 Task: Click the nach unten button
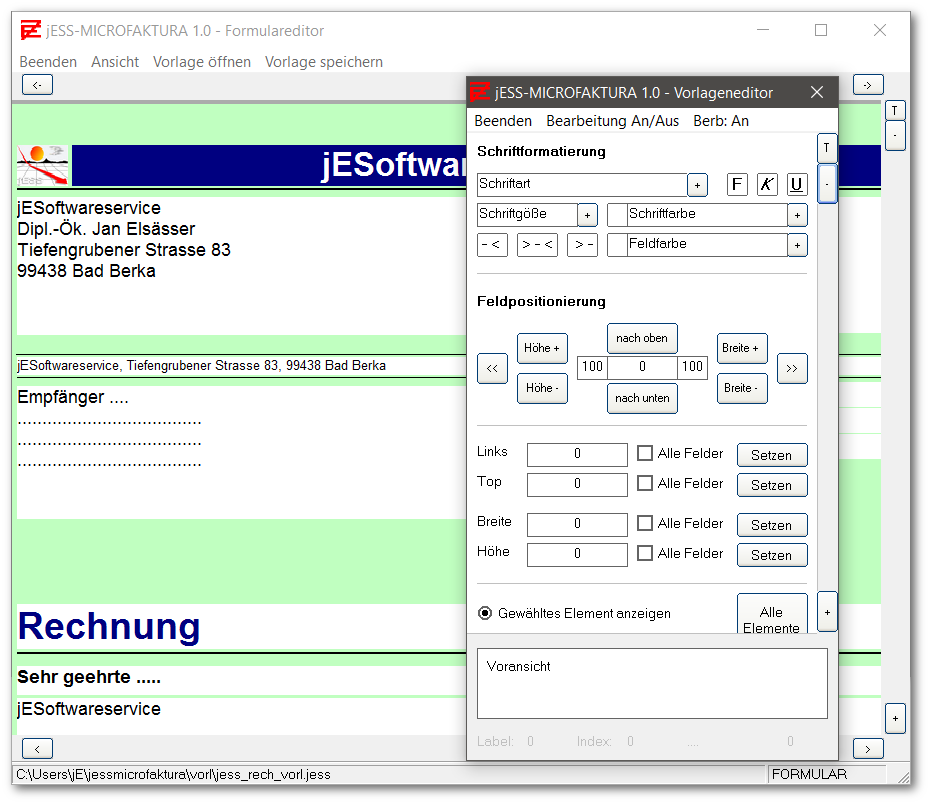click(642, 398)
